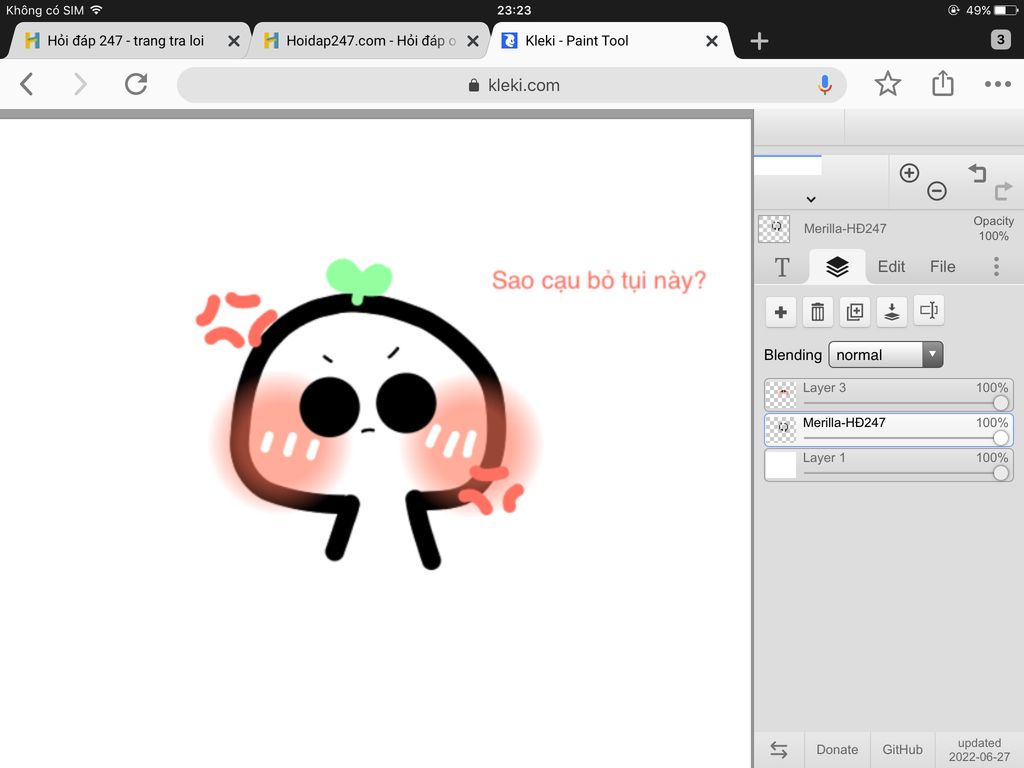Go back to the previous page

[x=26, y=84]
